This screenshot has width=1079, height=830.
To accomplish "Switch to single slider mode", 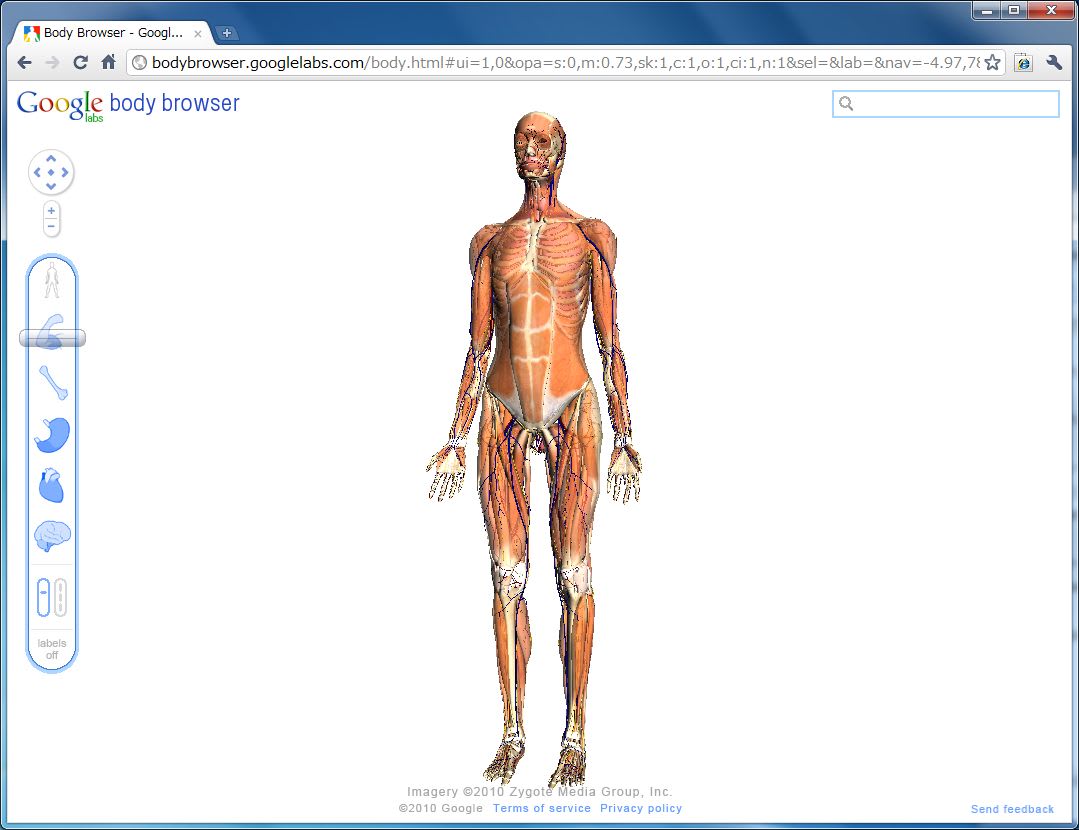I will 43,598.
